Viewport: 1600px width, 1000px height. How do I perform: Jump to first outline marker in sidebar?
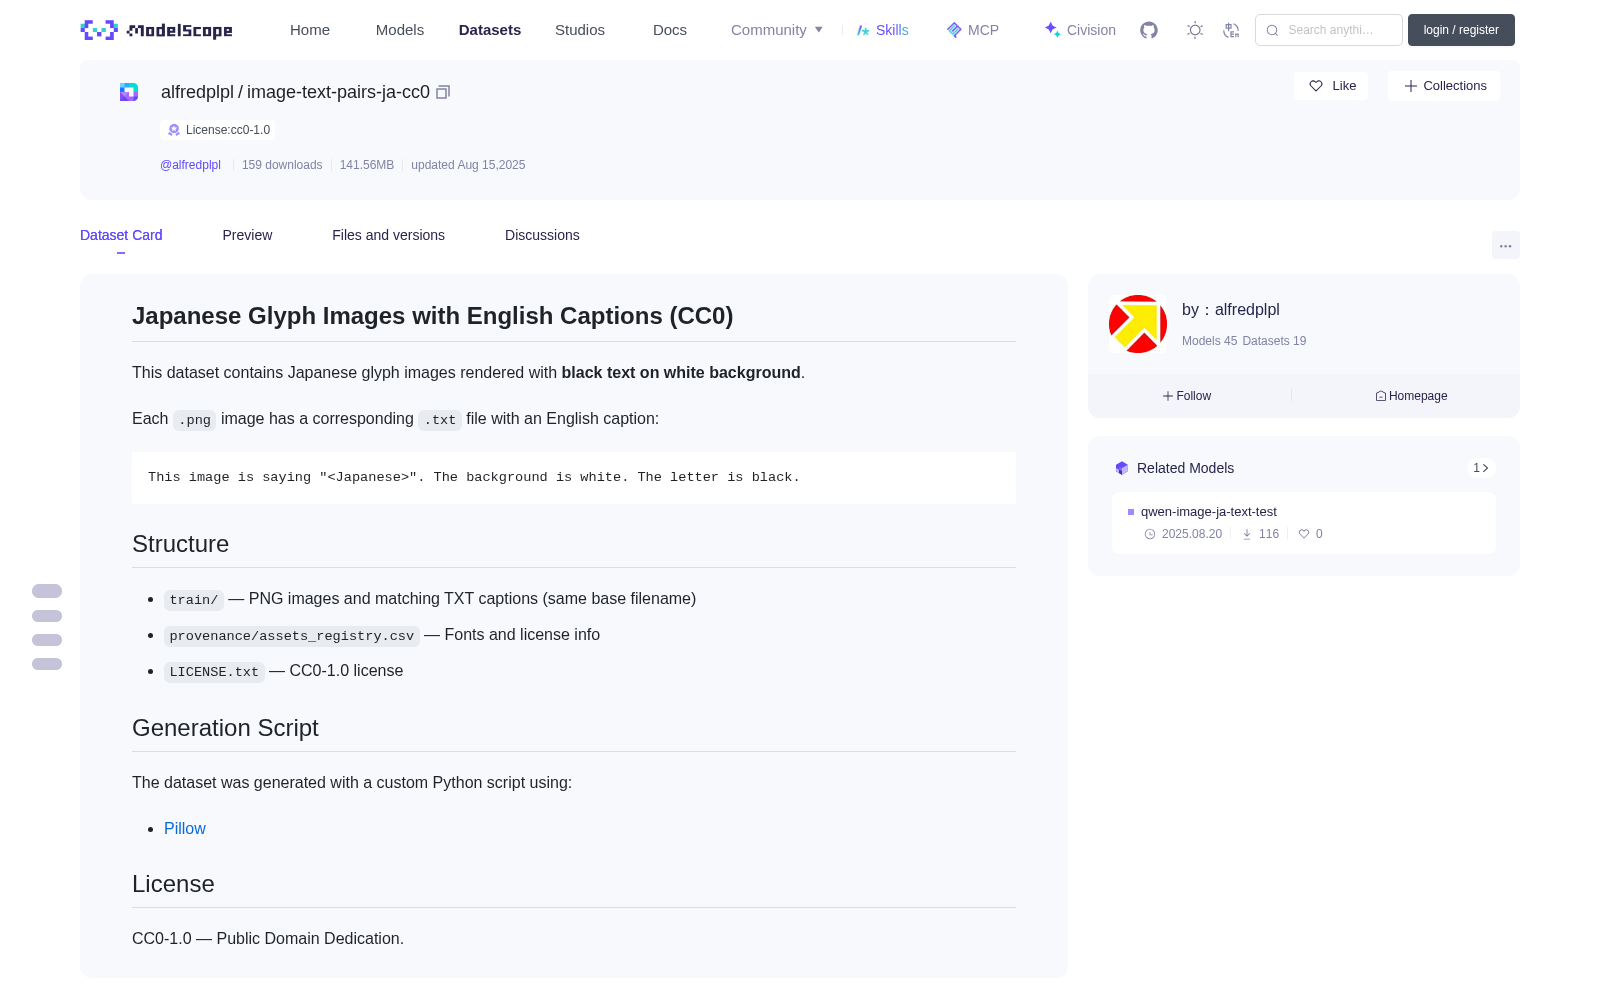47,591
